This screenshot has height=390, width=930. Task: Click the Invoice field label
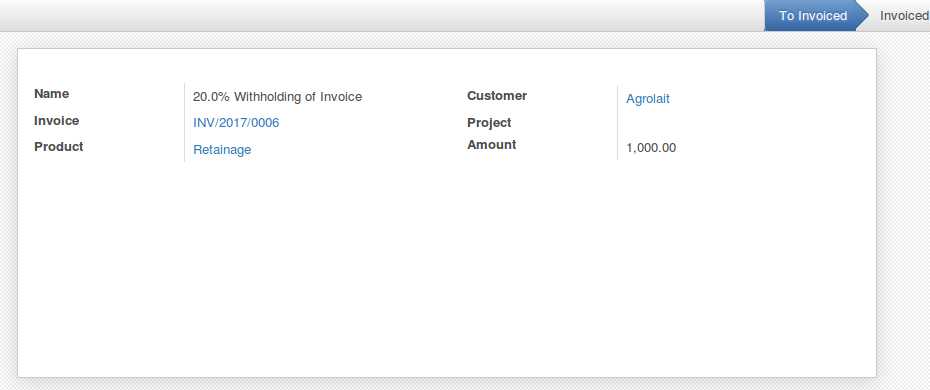pyautogui.click(x=56, y=120)
